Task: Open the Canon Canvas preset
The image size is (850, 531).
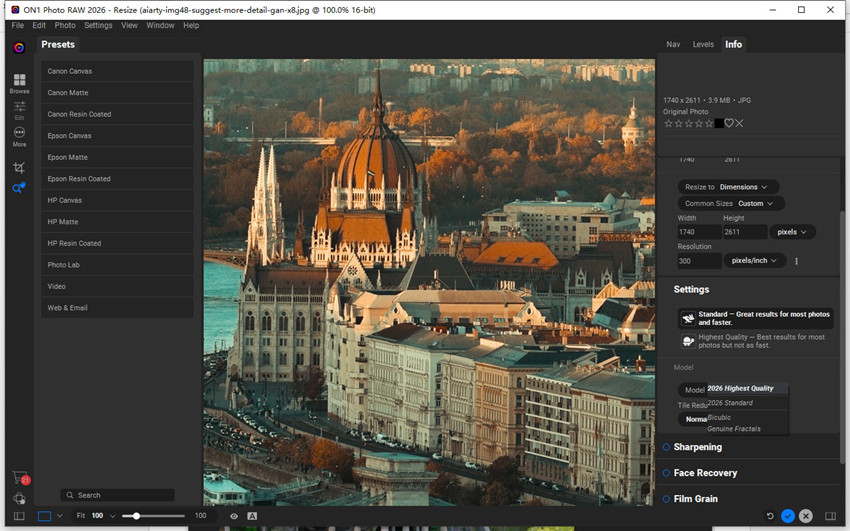Action: 117,71
